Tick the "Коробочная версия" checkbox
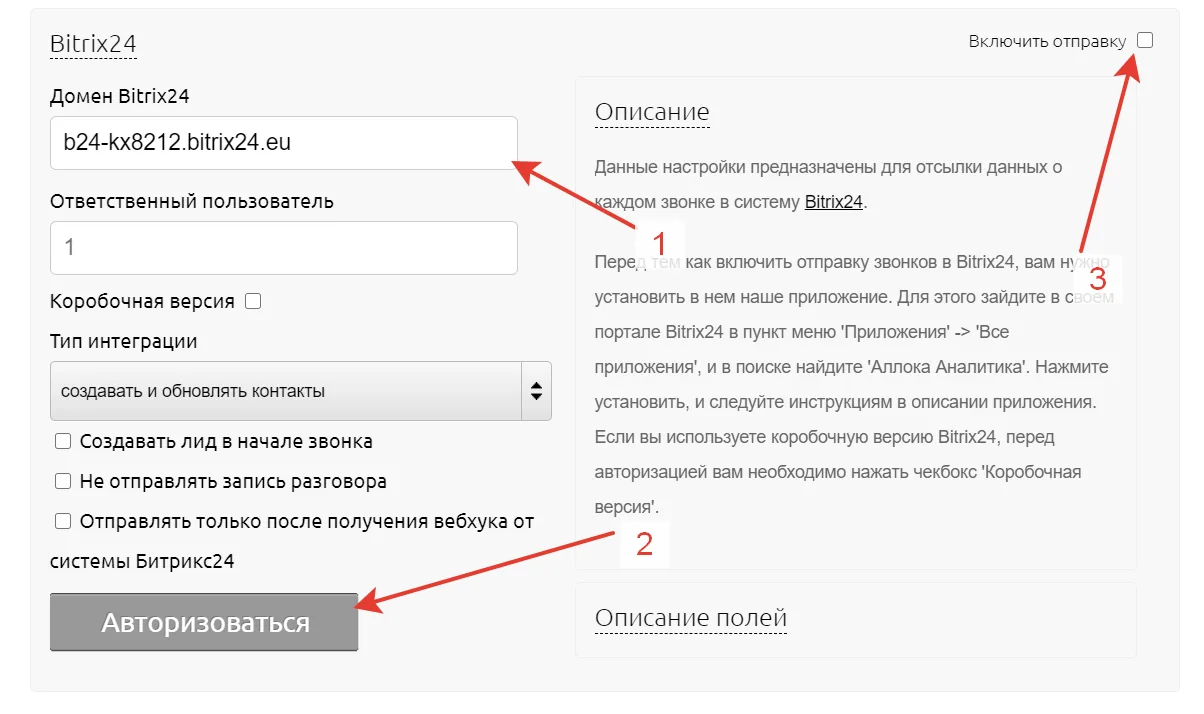1204x714 pixels. 253,301
